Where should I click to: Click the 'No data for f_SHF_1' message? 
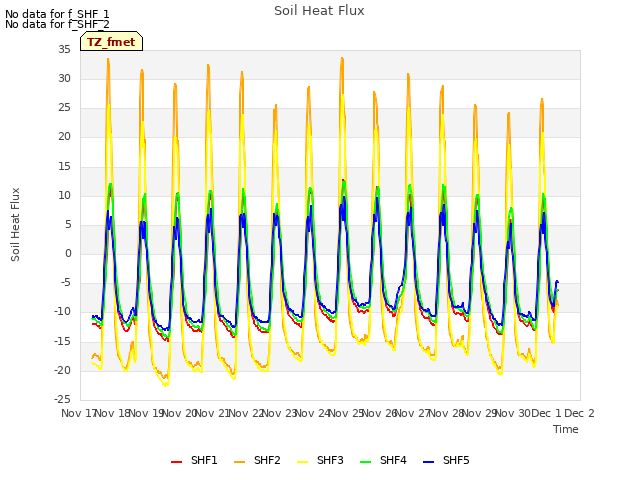(57, 14)
